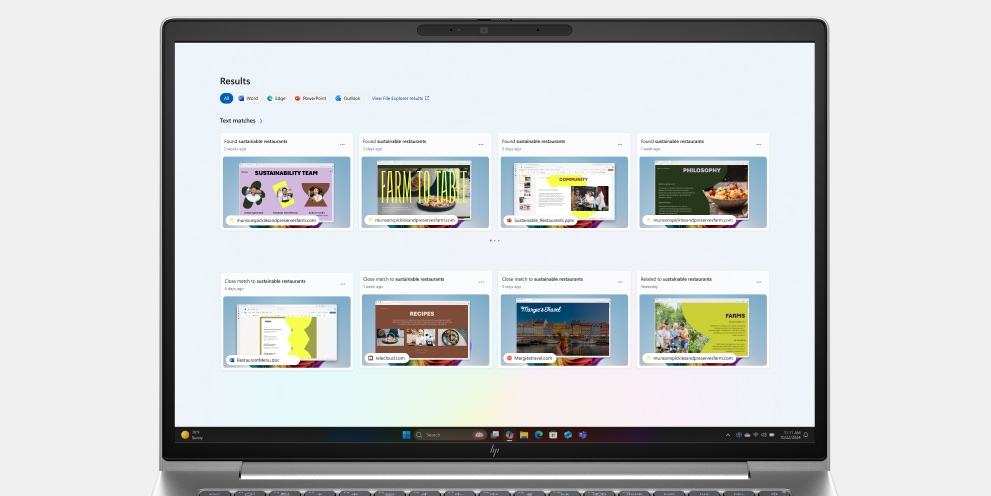Open more options on Farm to Table card

point(481,145)
